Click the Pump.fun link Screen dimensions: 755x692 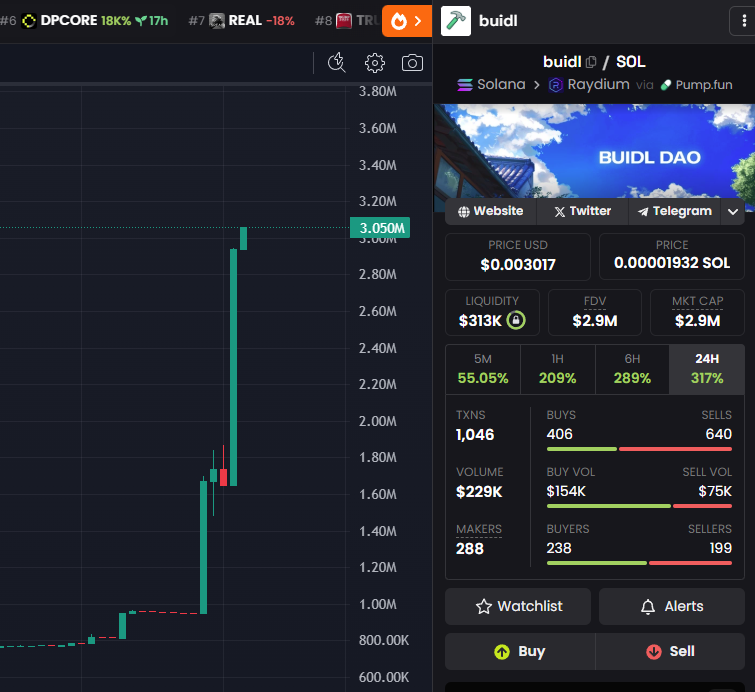point(696,85)
